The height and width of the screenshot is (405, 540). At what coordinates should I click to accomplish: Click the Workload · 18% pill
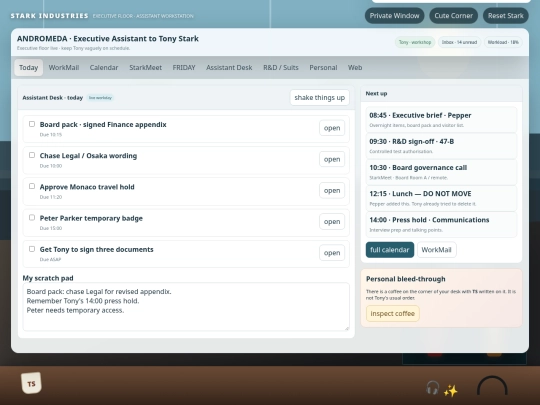[x=503, y=42]
